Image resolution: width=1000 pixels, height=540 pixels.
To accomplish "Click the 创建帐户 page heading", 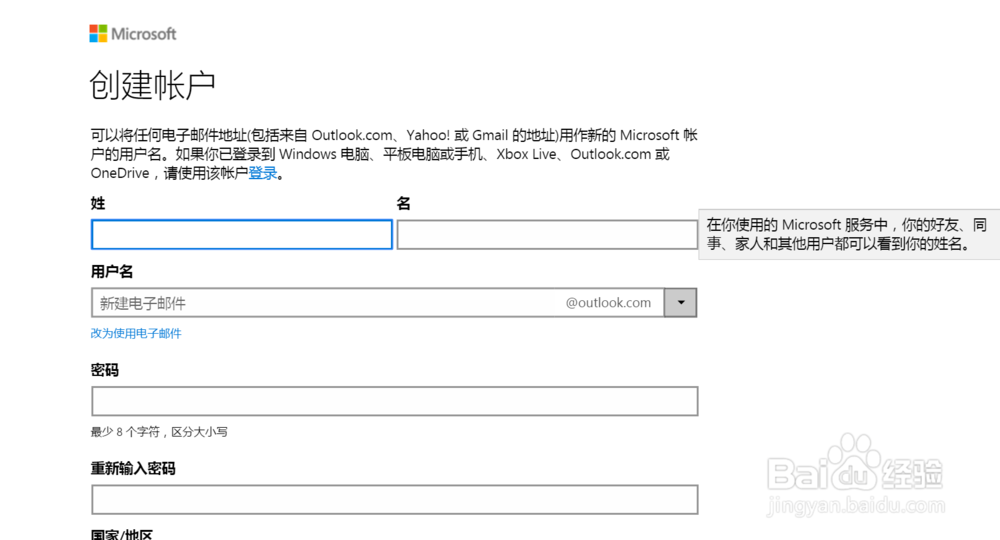I will pyautogui.click(x=152, y=85).
